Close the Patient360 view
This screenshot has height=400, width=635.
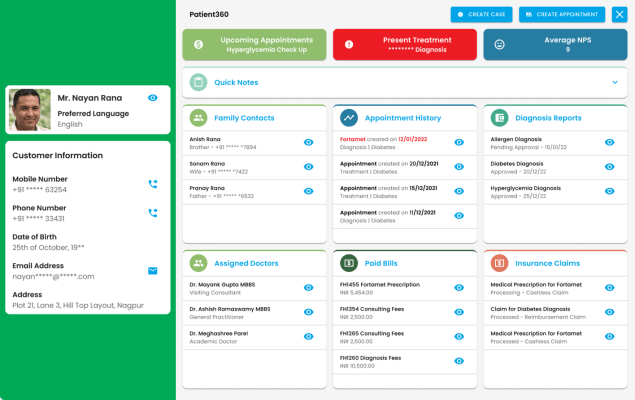tap(619, 14)
